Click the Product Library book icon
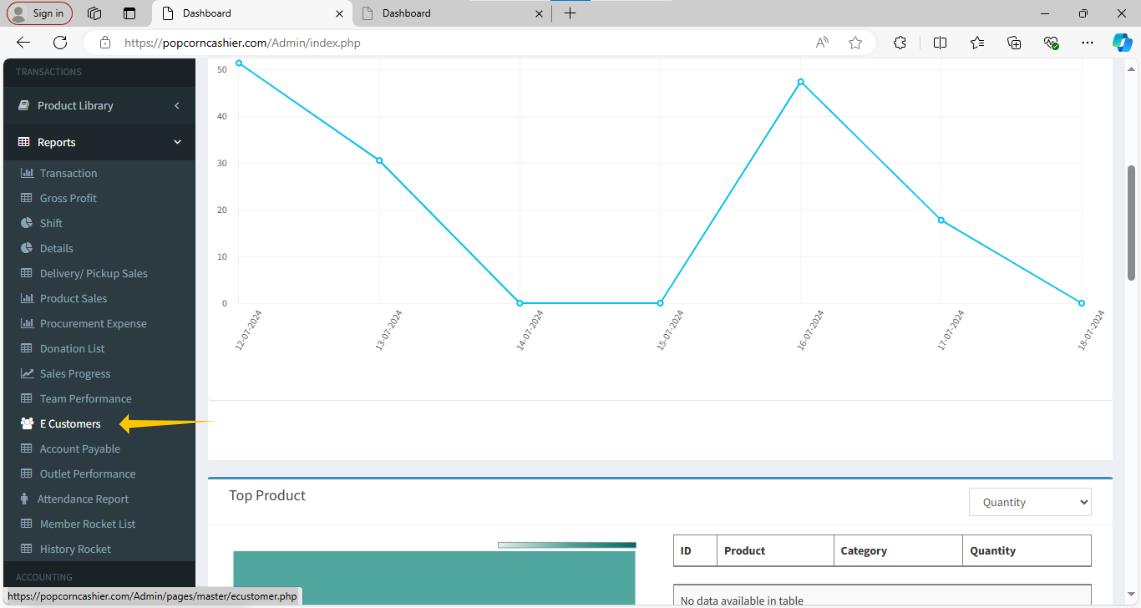 click(x=24, y=105)
